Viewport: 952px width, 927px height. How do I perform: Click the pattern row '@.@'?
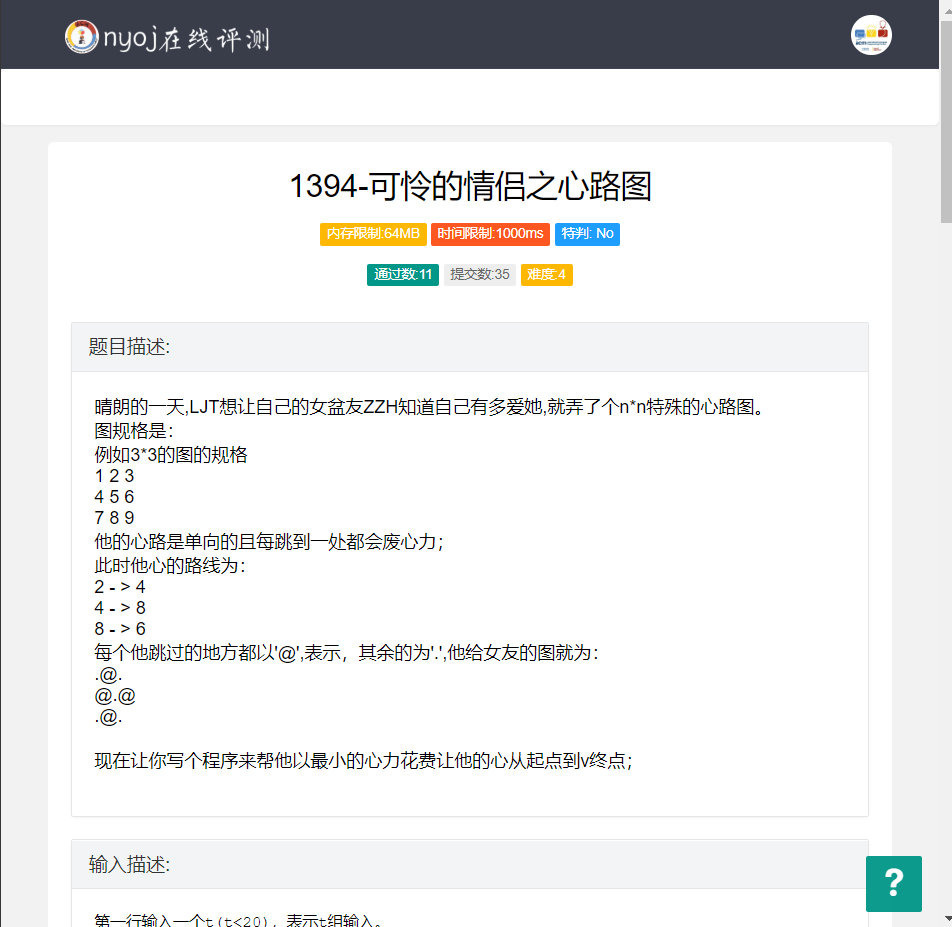[x=115, y=696]
